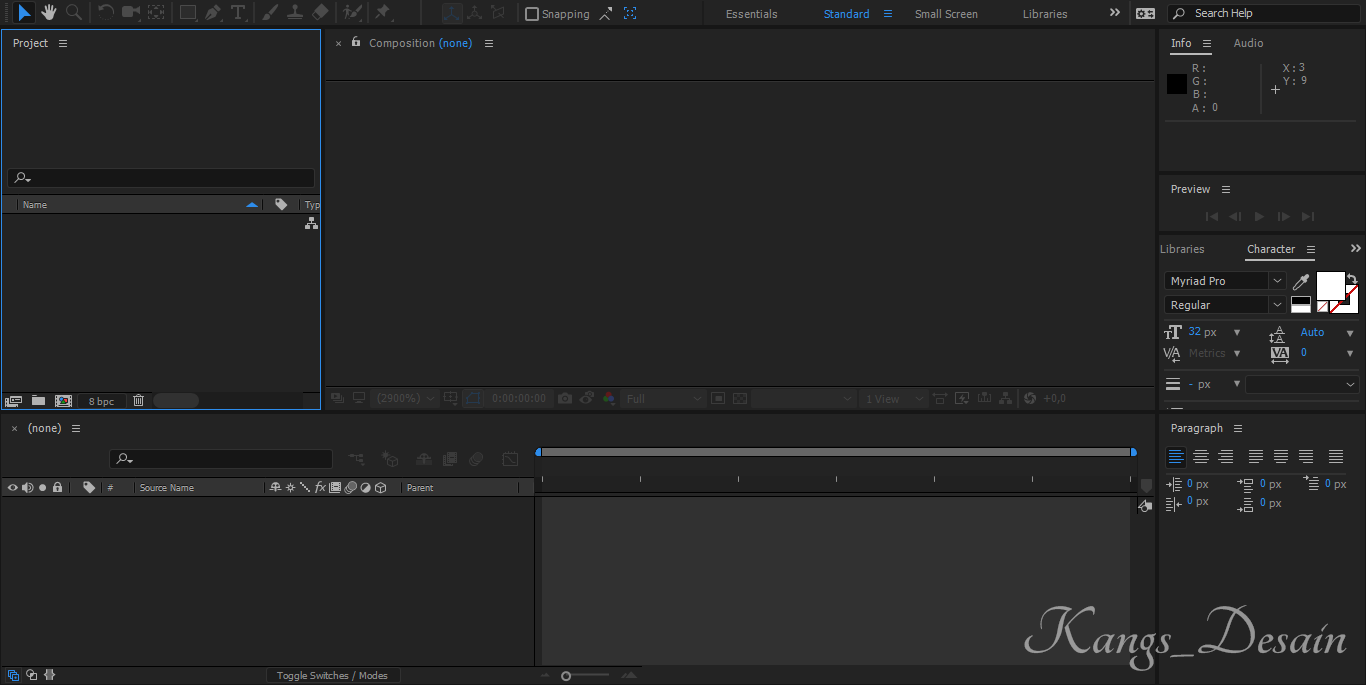
Task: Toggle snap to edges extending beyond layer
Action: [x=606, y=14]
